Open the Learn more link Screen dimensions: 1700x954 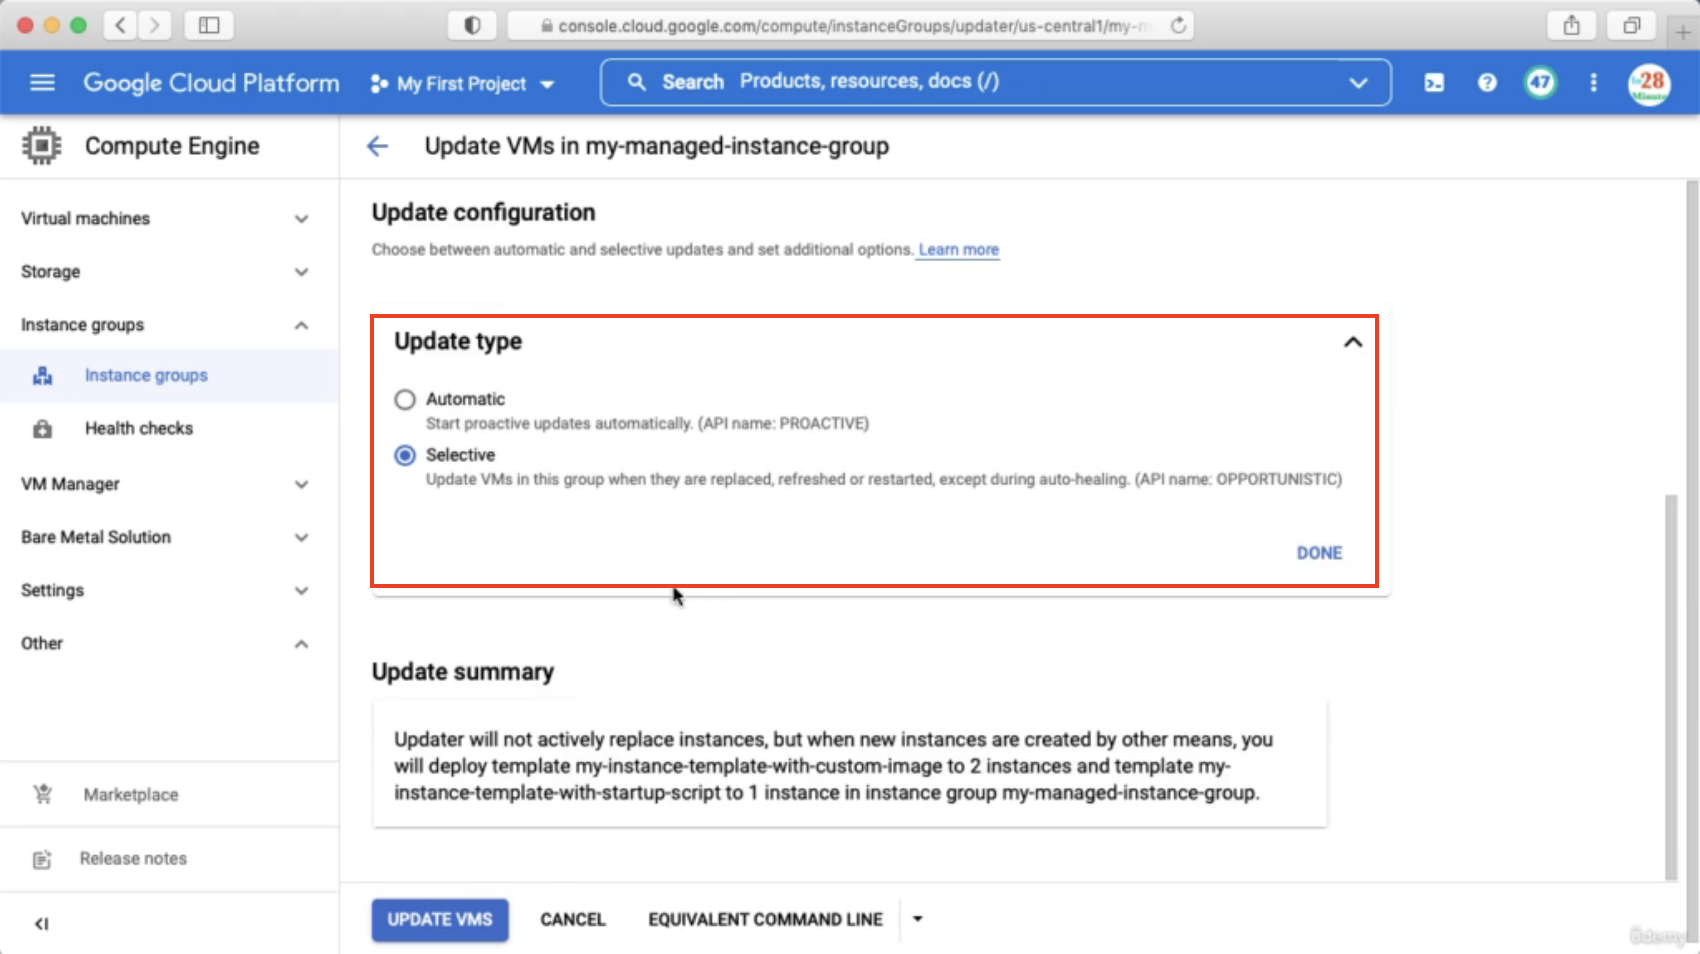point(959,249)
